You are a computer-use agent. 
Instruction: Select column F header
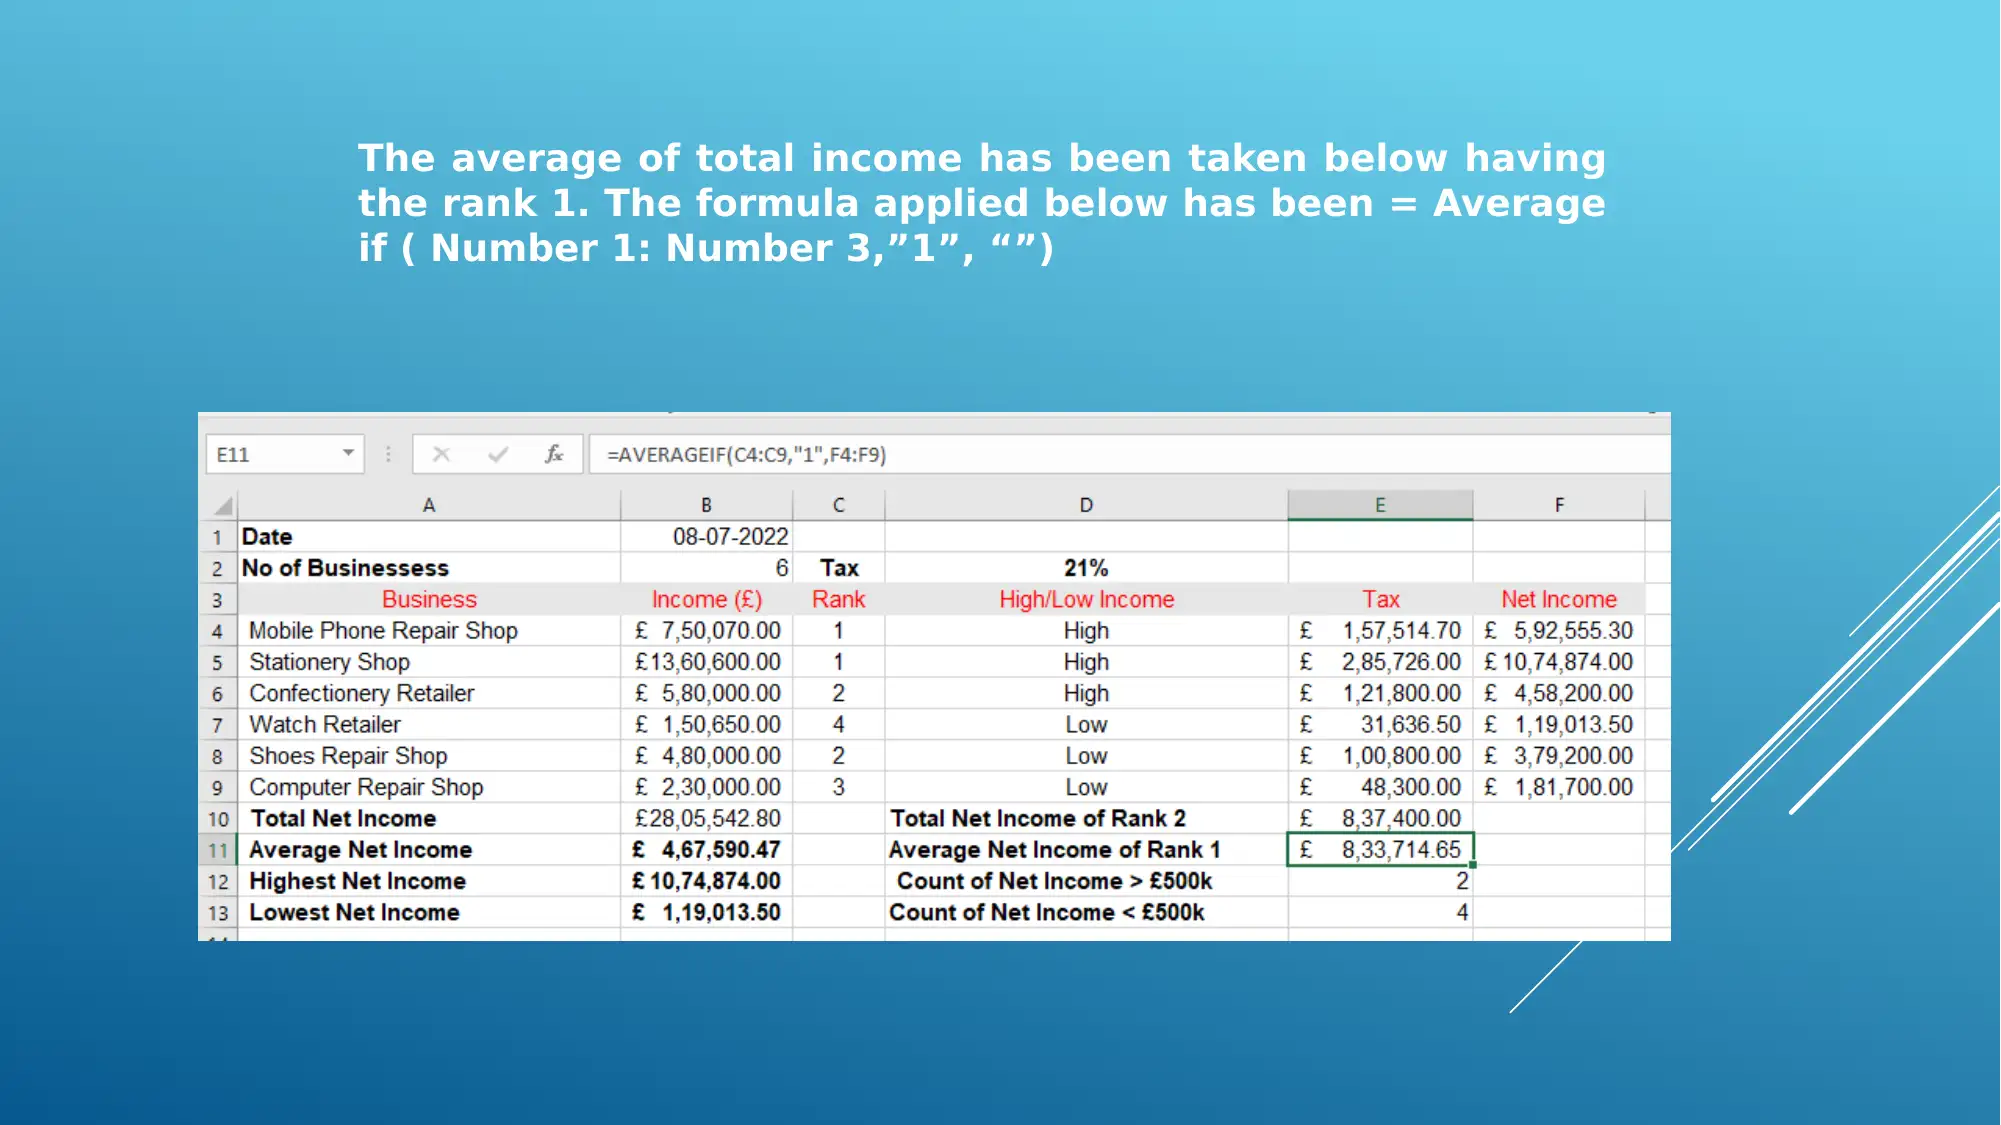[x=1559, y=506]
